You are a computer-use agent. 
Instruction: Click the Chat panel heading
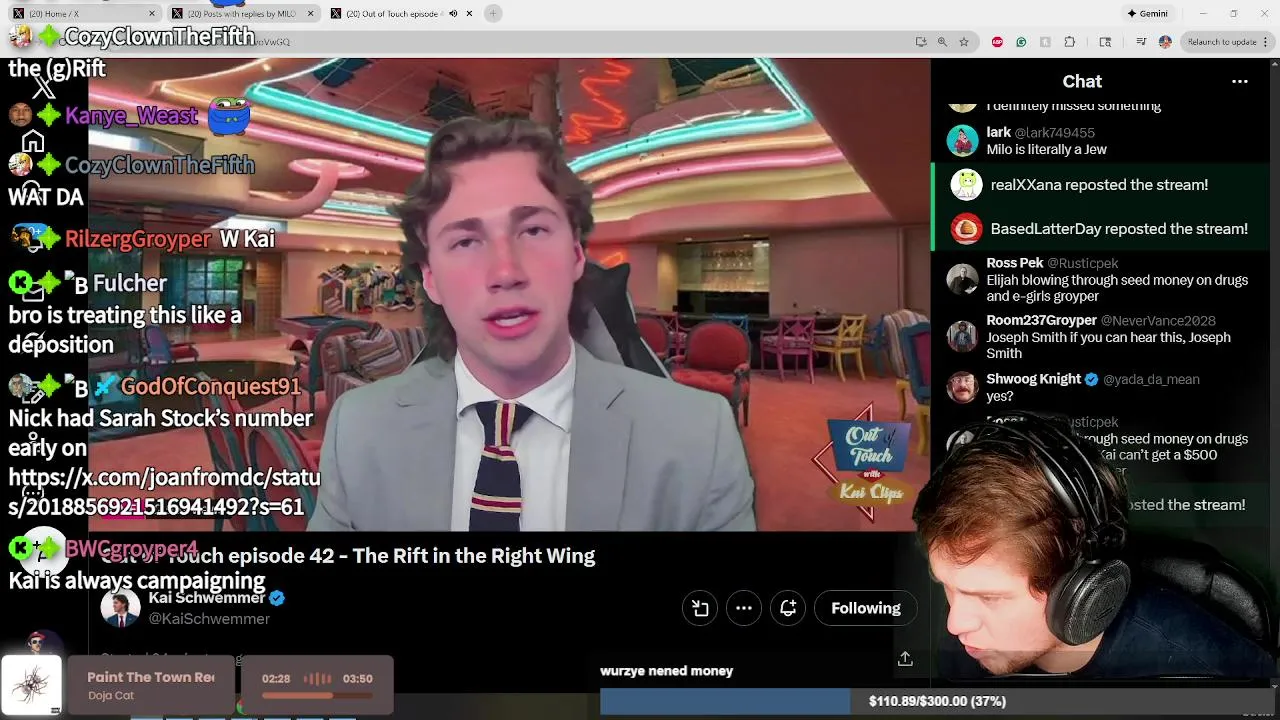pos(1082,82)
